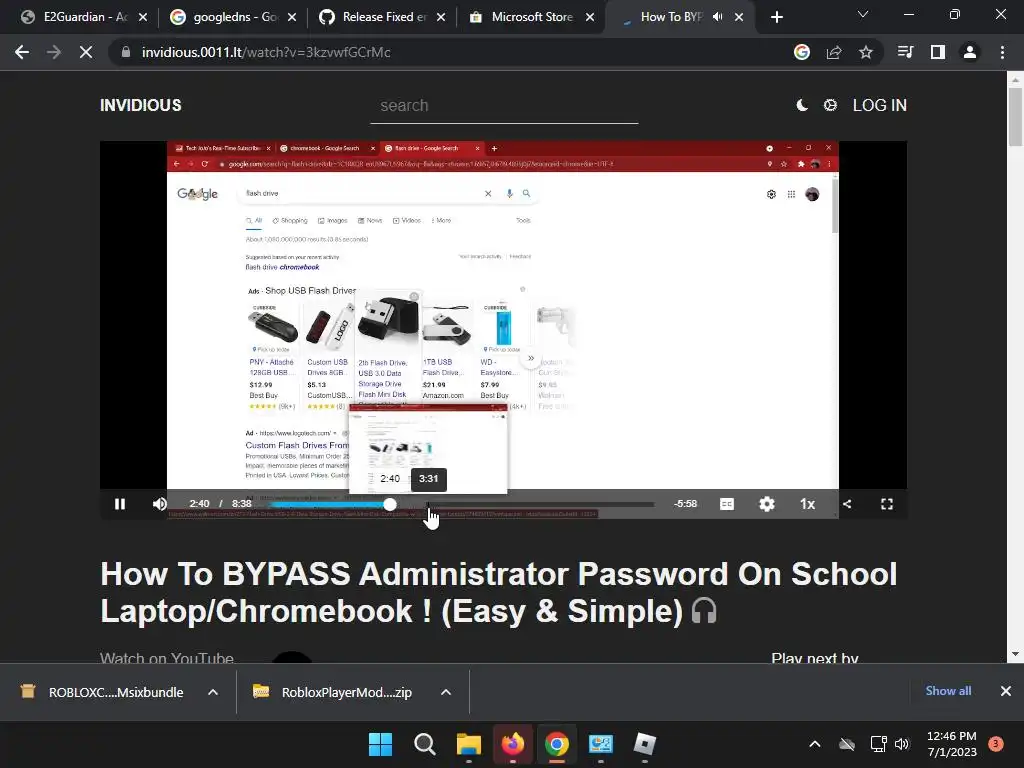Open taskbar search
Viewport: 1024px width, 768px height.
(424, 744)
